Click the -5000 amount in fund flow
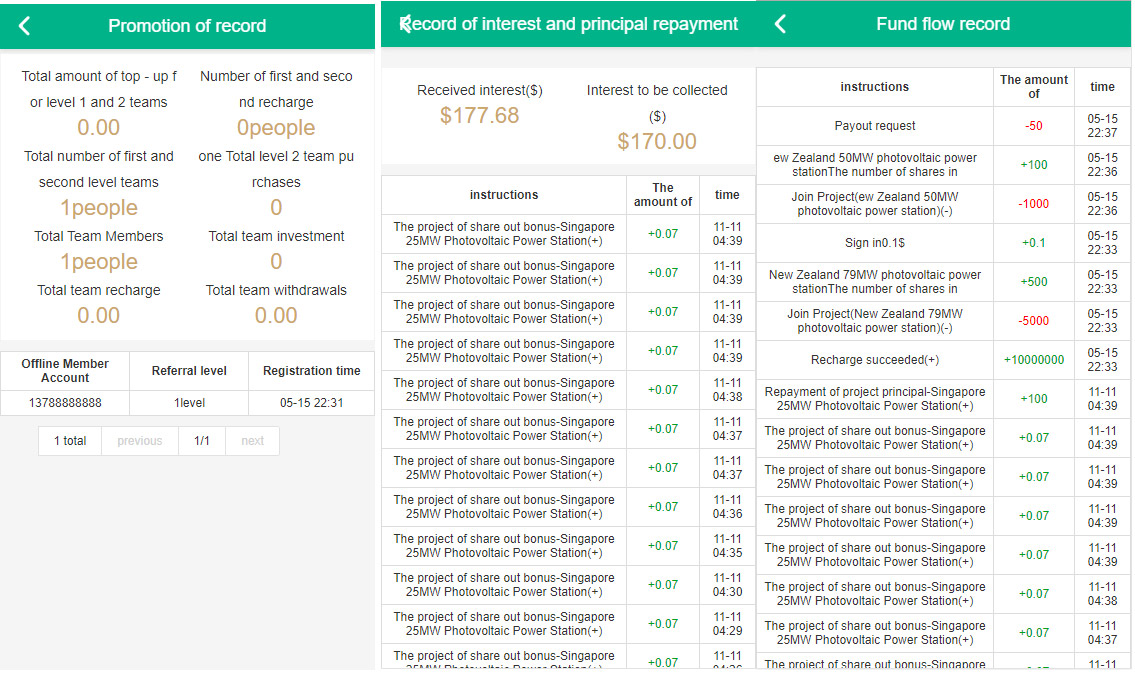The width and height of the screenshot is (1135, 674). pos(1034,321)
